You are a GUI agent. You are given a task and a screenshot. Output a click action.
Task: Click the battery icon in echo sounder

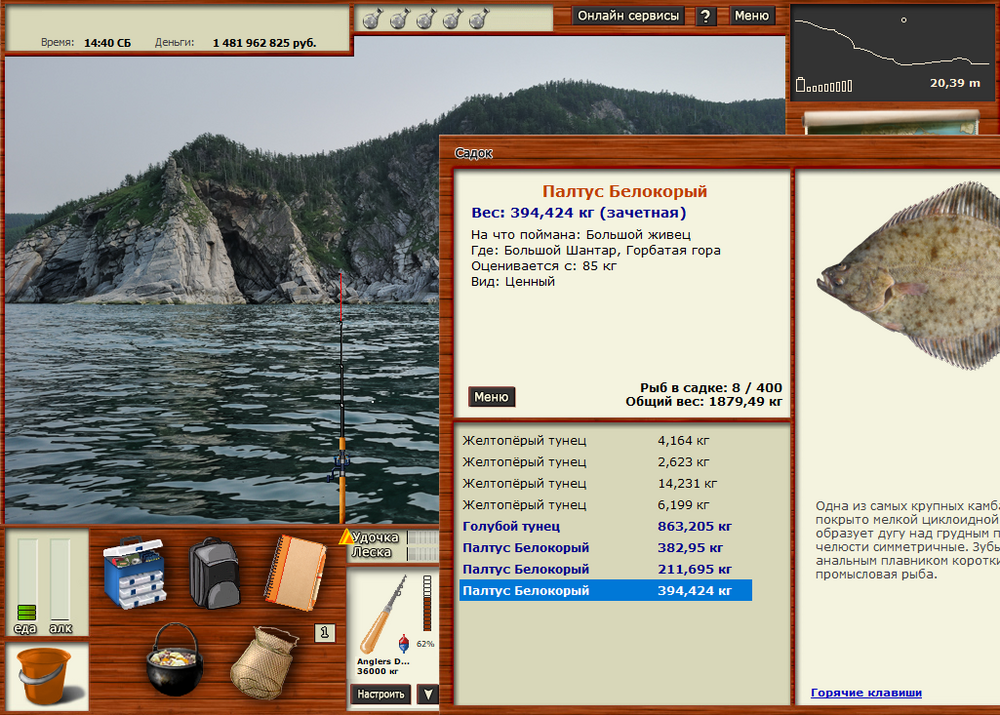801,84
